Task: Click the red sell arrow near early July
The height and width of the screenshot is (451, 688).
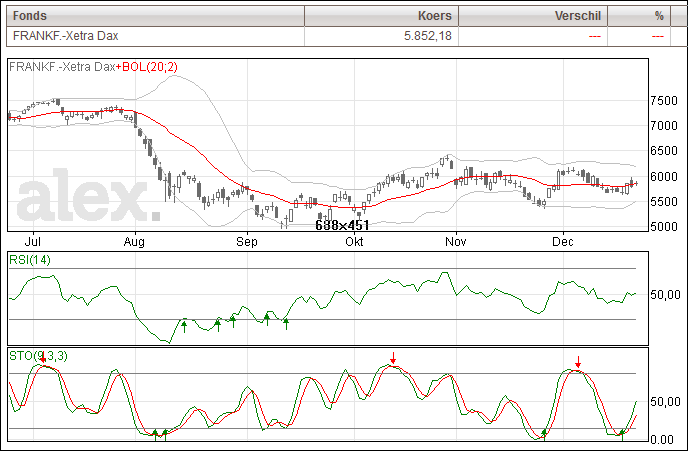Action: pyautogui.click(x=43, y=357)
